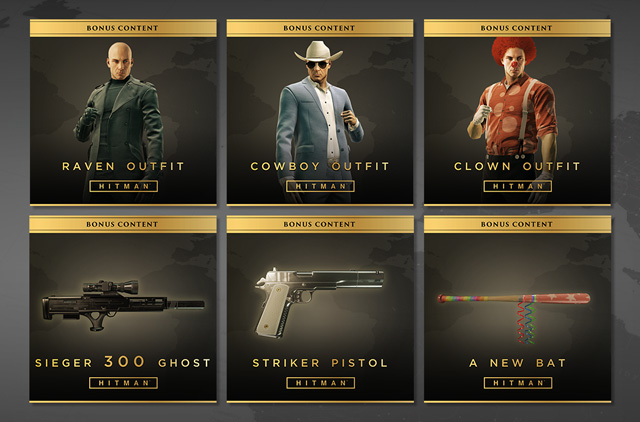Click the Striker Pistol title text

point(320,363)
